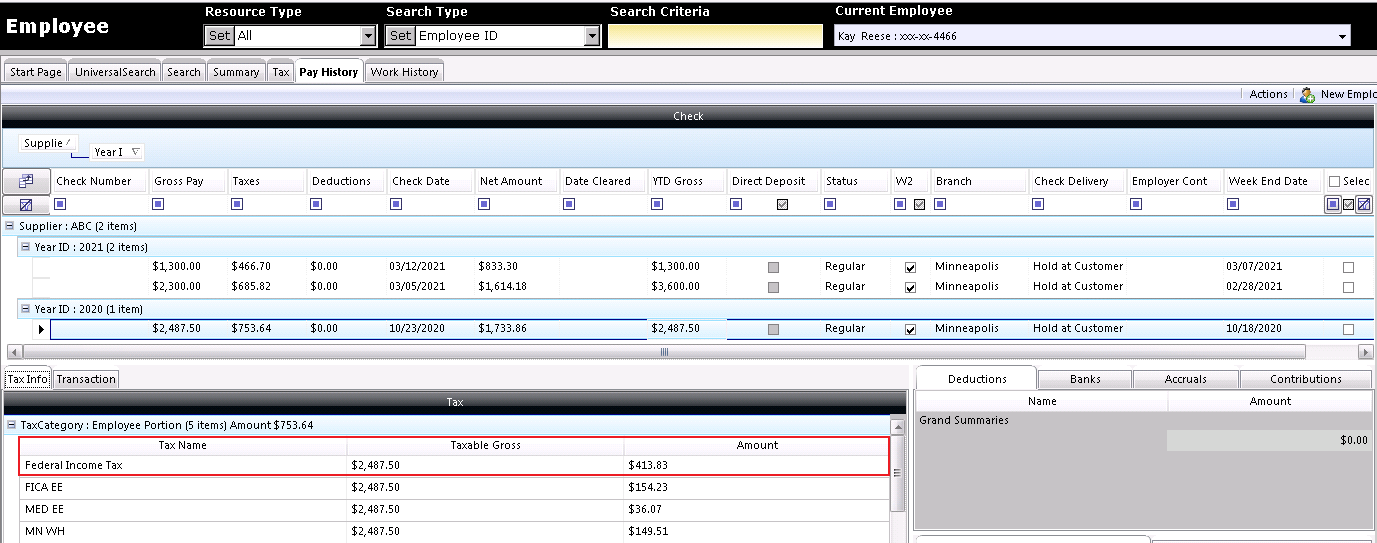
Task: Click the New Employee person icon
Action: [1307, 94]
